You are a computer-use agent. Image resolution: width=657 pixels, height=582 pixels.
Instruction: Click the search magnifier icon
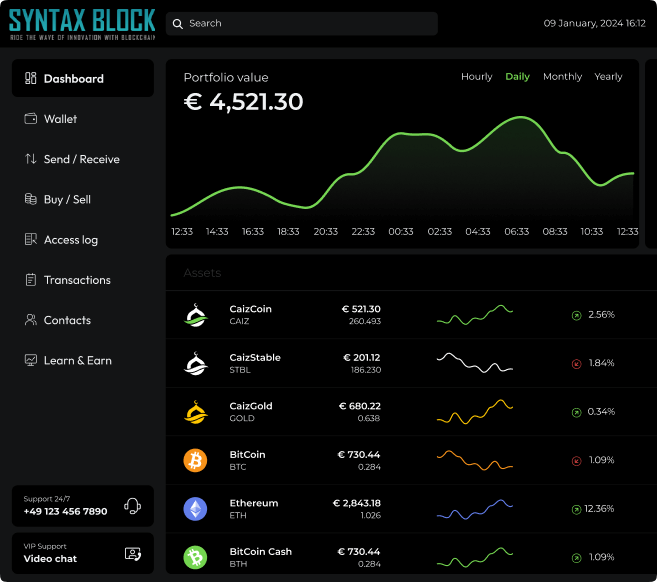pyautogui.click(x=177, y=23)
